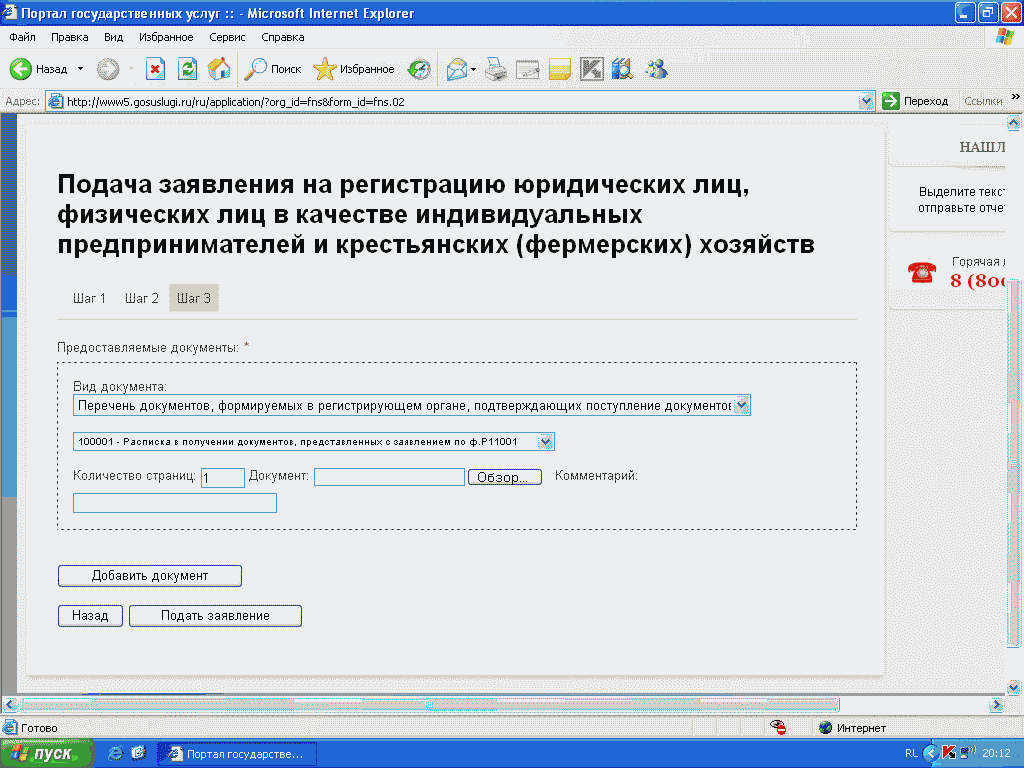Expand the Вид документа dropdown
The width and height of the screenshot is (1024, 768).
pos(741,405)
